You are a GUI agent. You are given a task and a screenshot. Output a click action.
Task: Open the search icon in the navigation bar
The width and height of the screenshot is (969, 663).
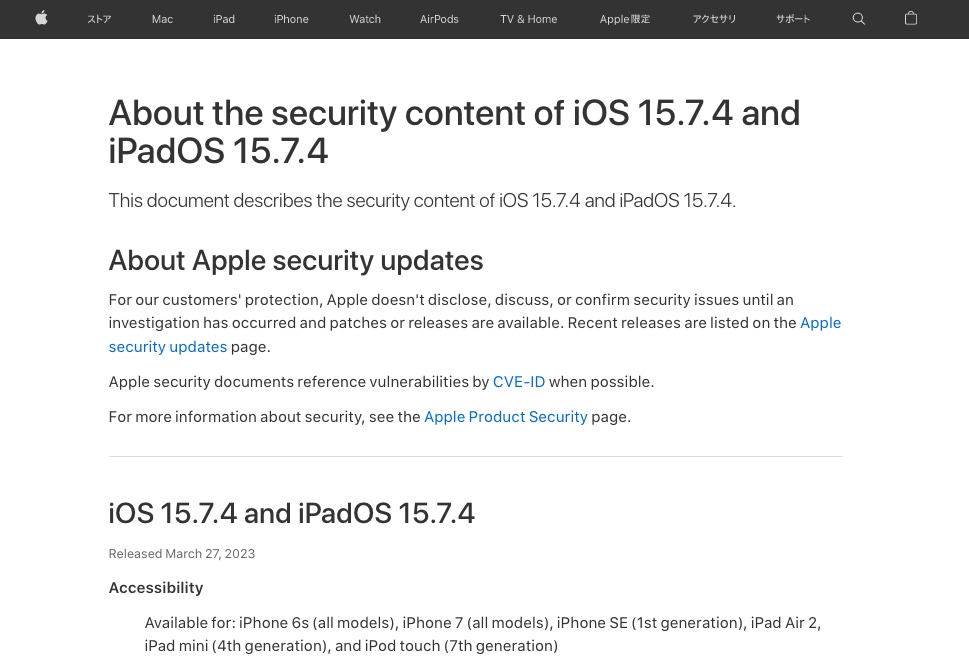[858, 19]
